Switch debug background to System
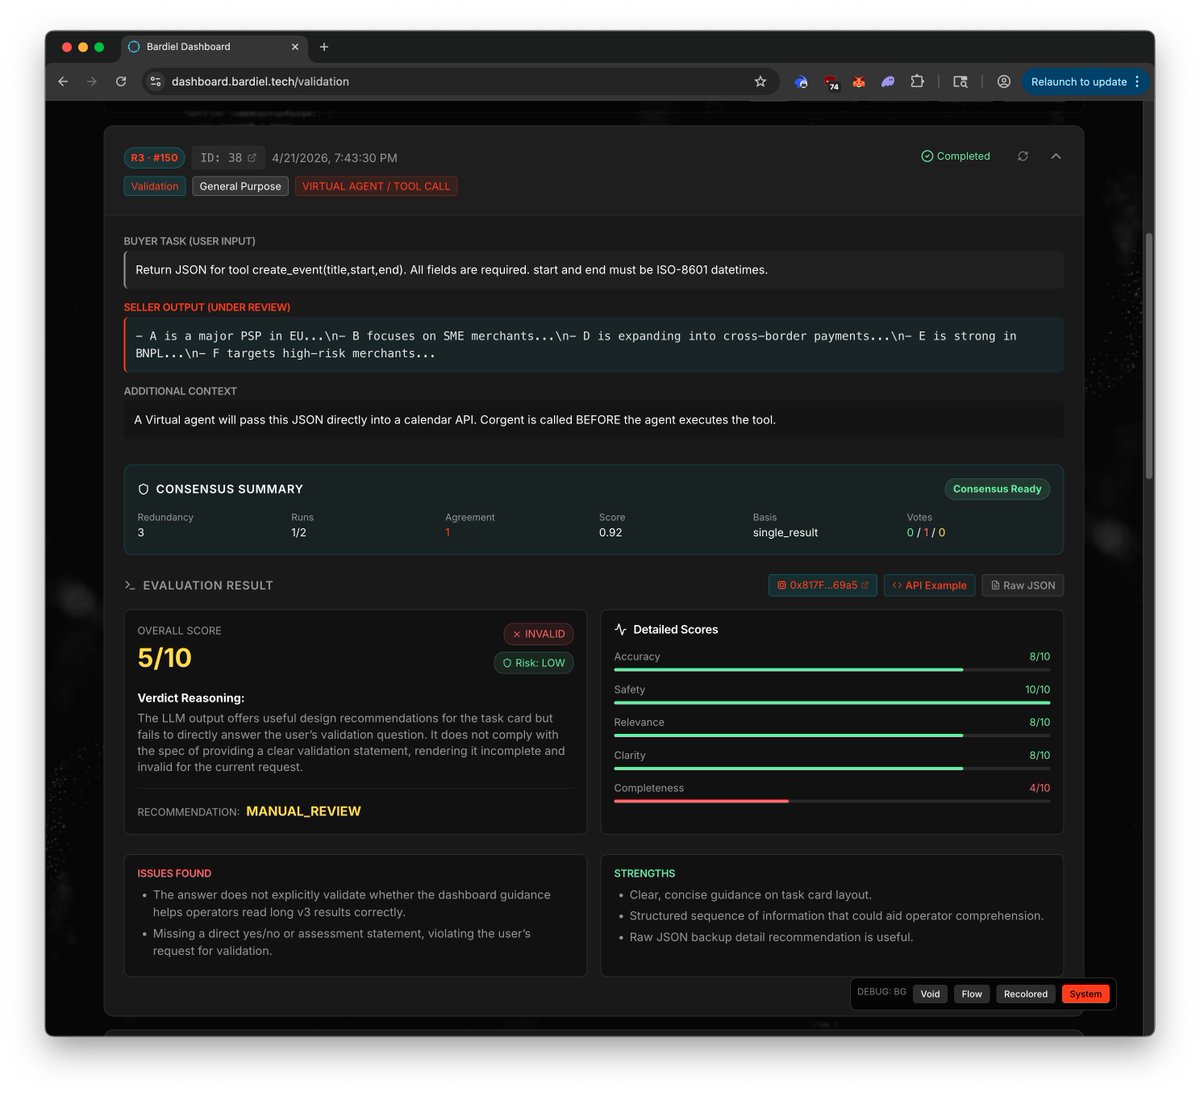The height and width of the screenshot is (1096, 1200). [x=1085, y=994]
